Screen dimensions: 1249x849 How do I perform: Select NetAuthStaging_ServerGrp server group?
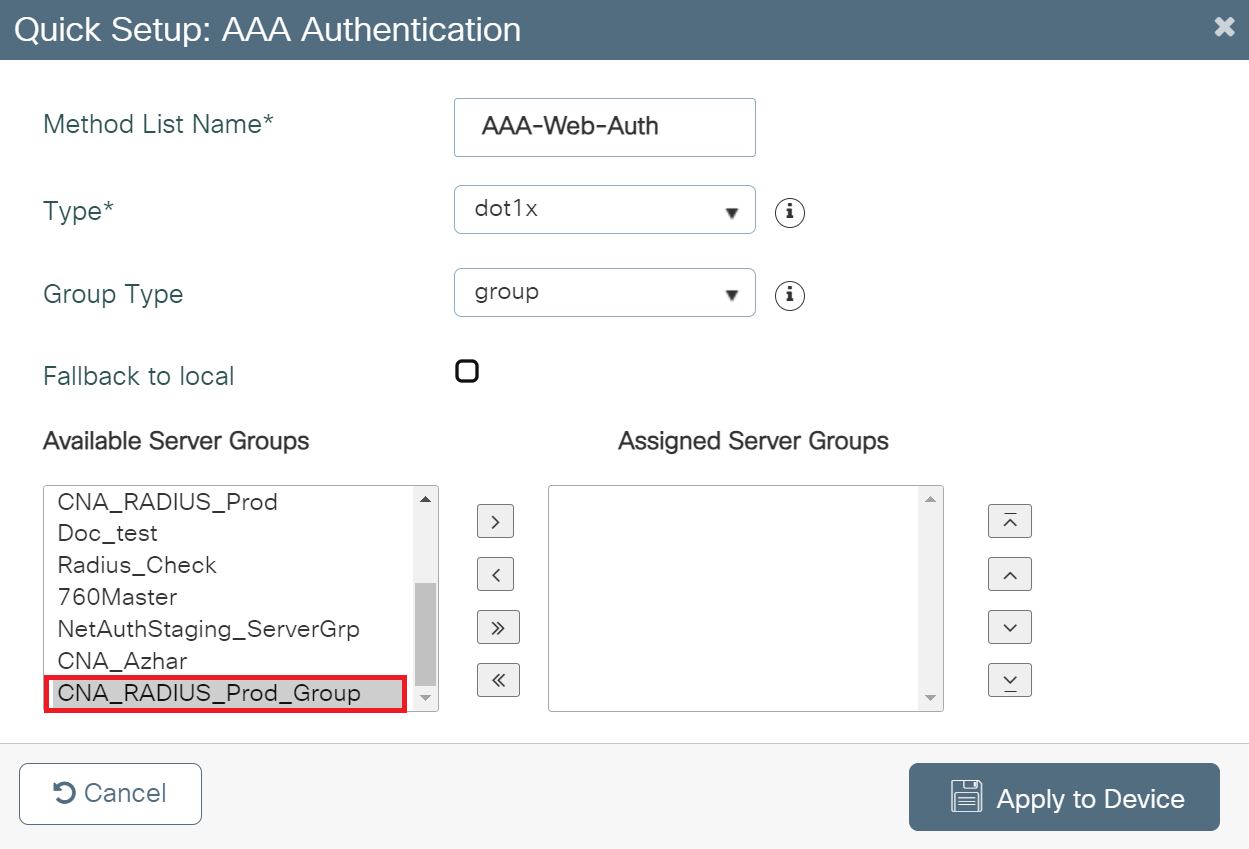coord(208,629)
